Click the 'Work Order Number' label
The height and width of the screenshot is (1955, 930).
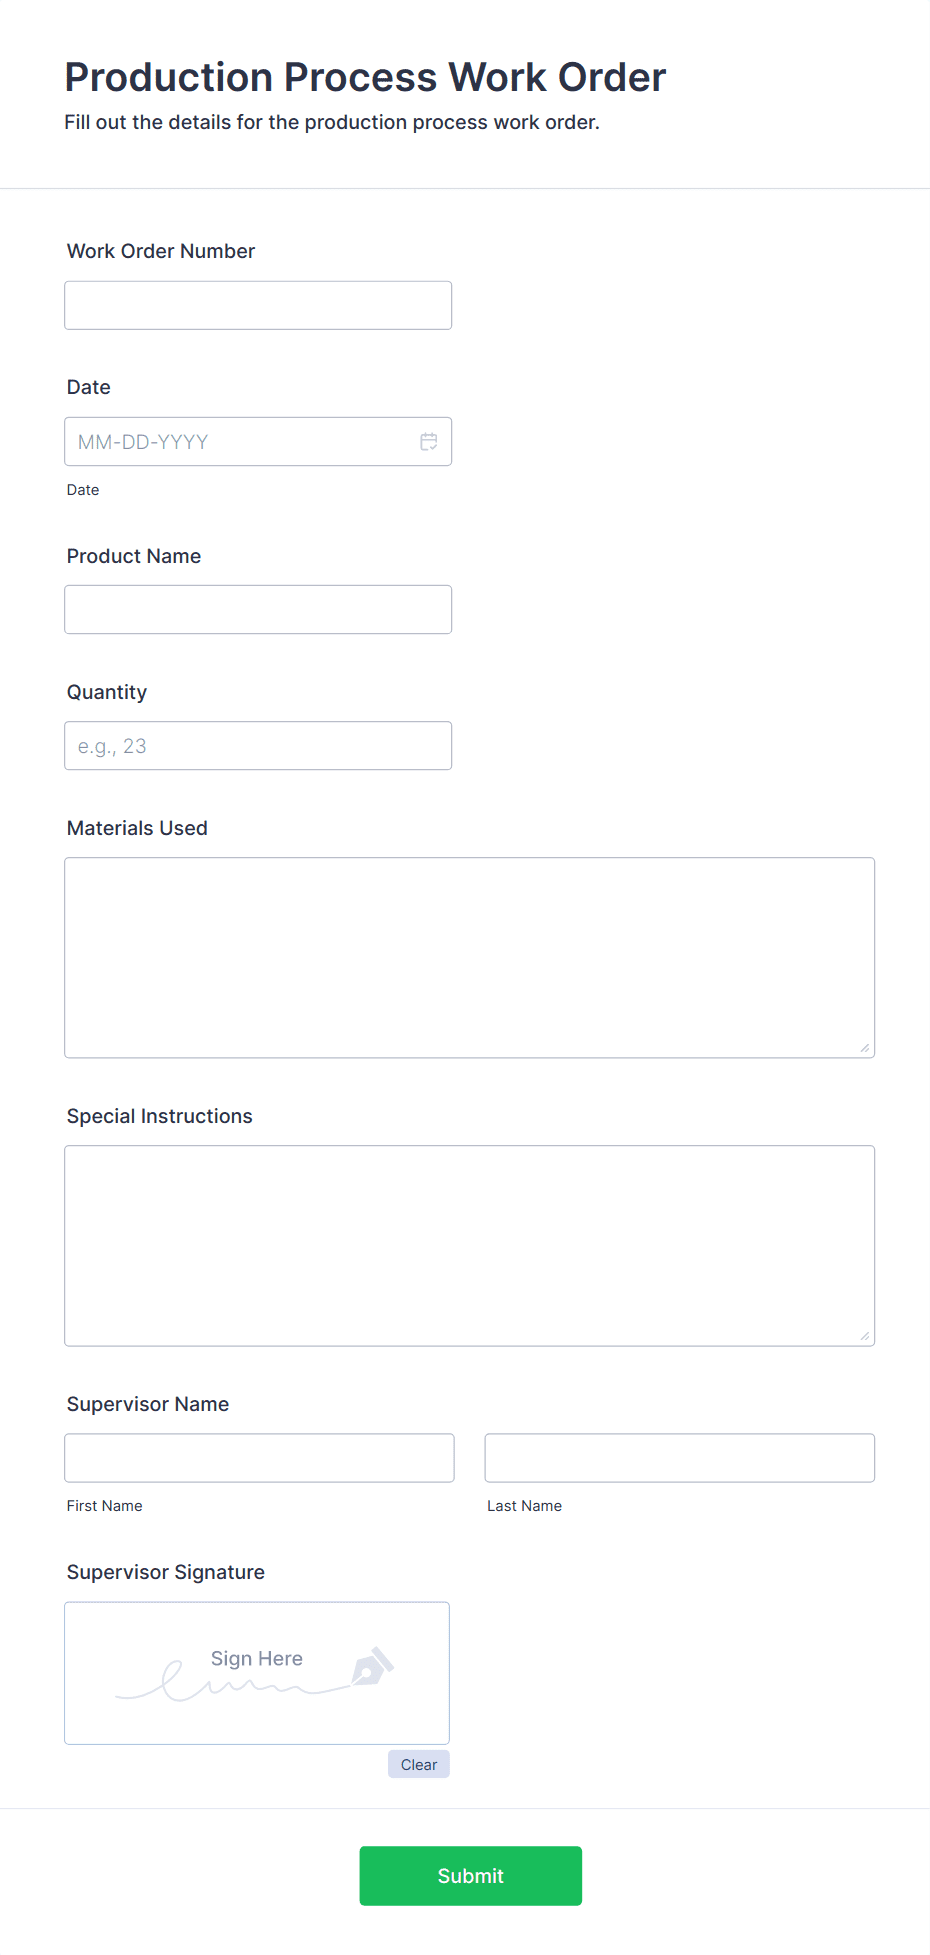coord(161,251)
